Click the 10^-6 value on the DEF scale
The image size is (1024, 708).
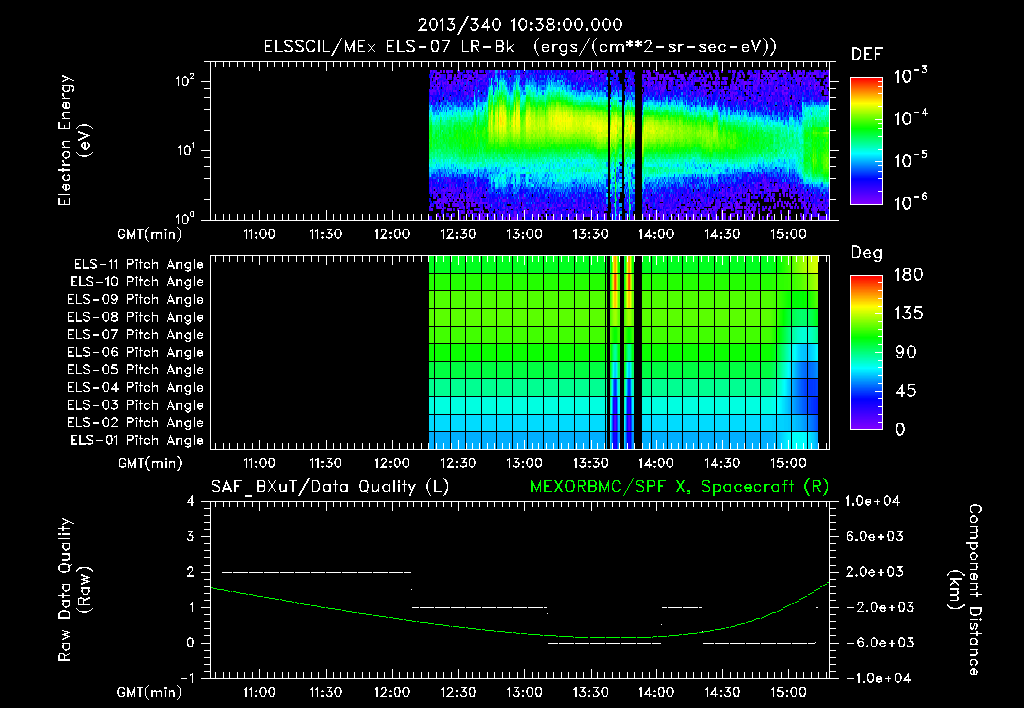coord(910,202)
